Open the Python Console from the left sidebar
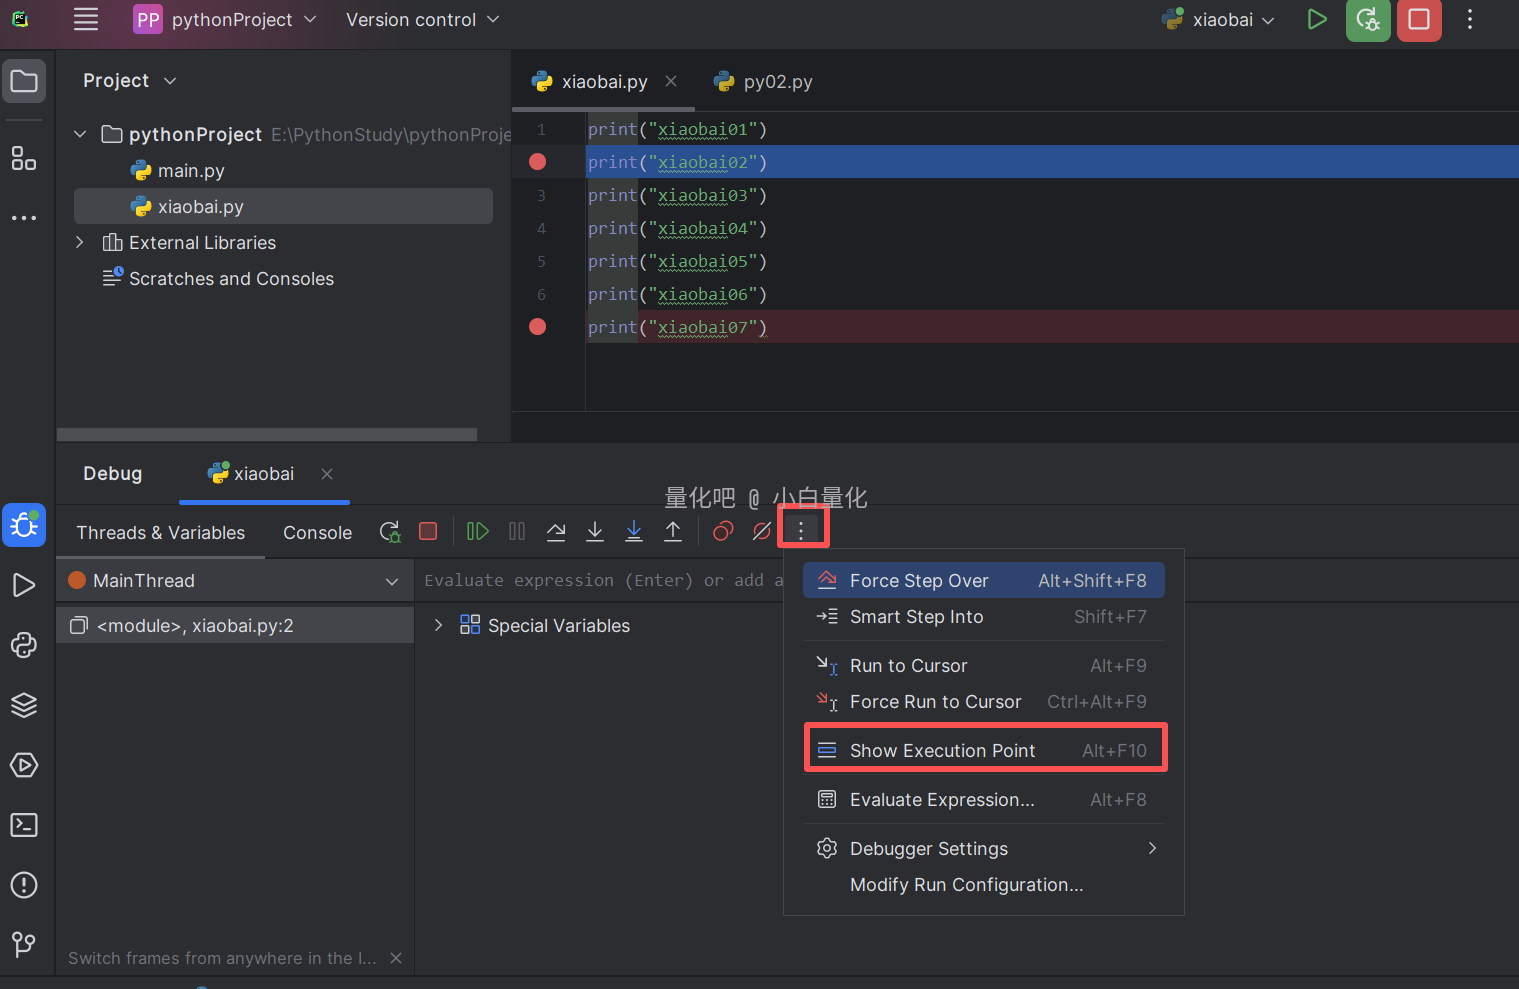The height and width of the screenshot is (989, 1519). pyautogui.click(x=24, y=645)
